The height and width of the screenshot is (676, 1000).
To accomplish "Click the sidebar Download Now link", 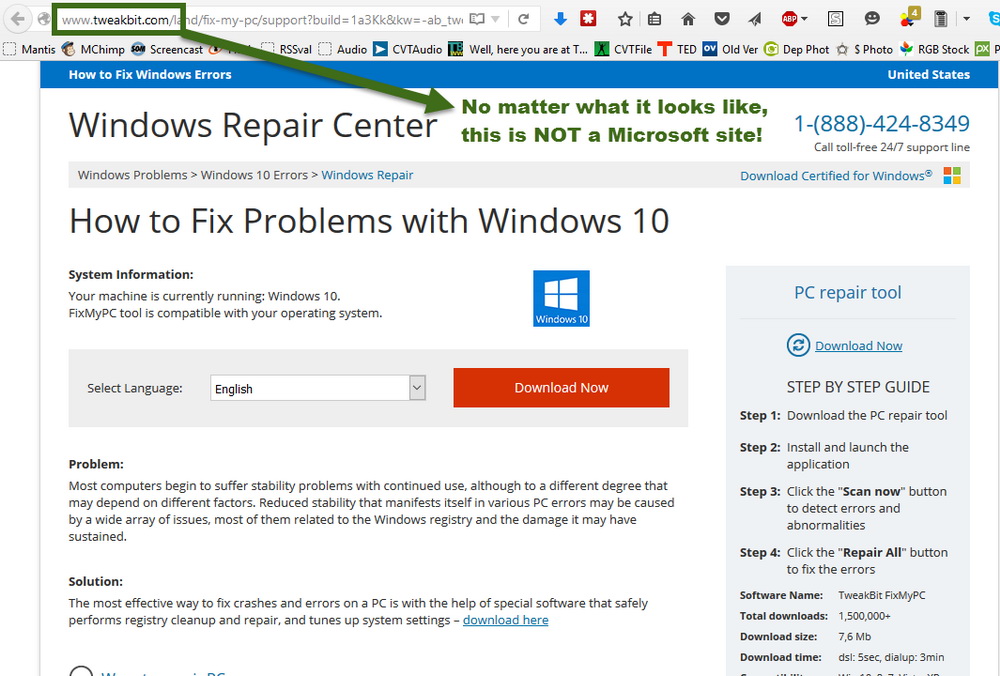I will 858,346.
